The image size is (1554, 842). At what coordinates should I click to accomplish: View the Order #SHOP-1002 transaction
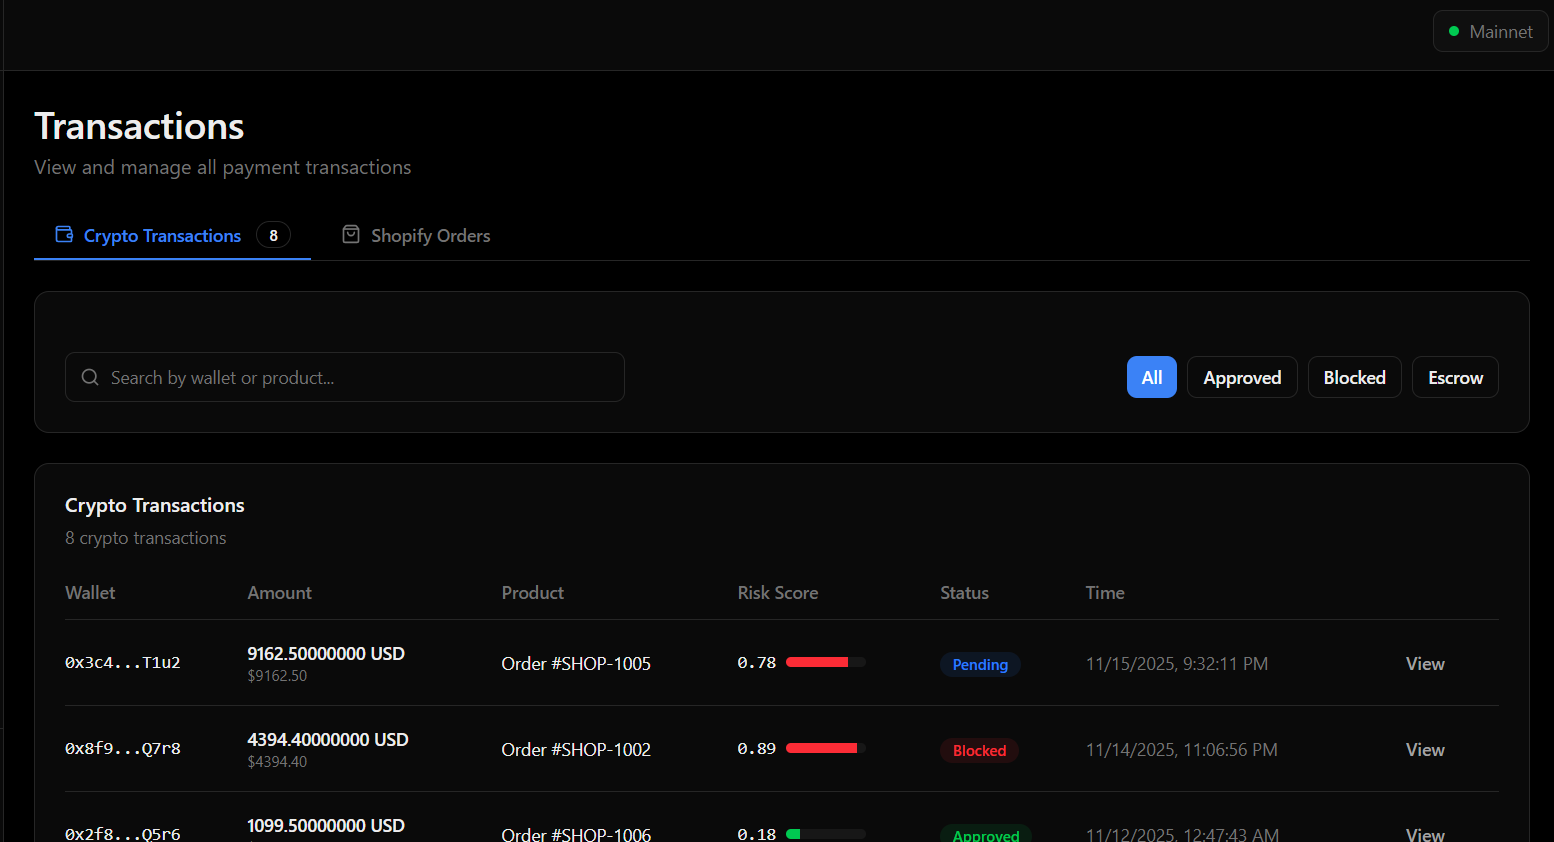click(x=1425, y=749)
